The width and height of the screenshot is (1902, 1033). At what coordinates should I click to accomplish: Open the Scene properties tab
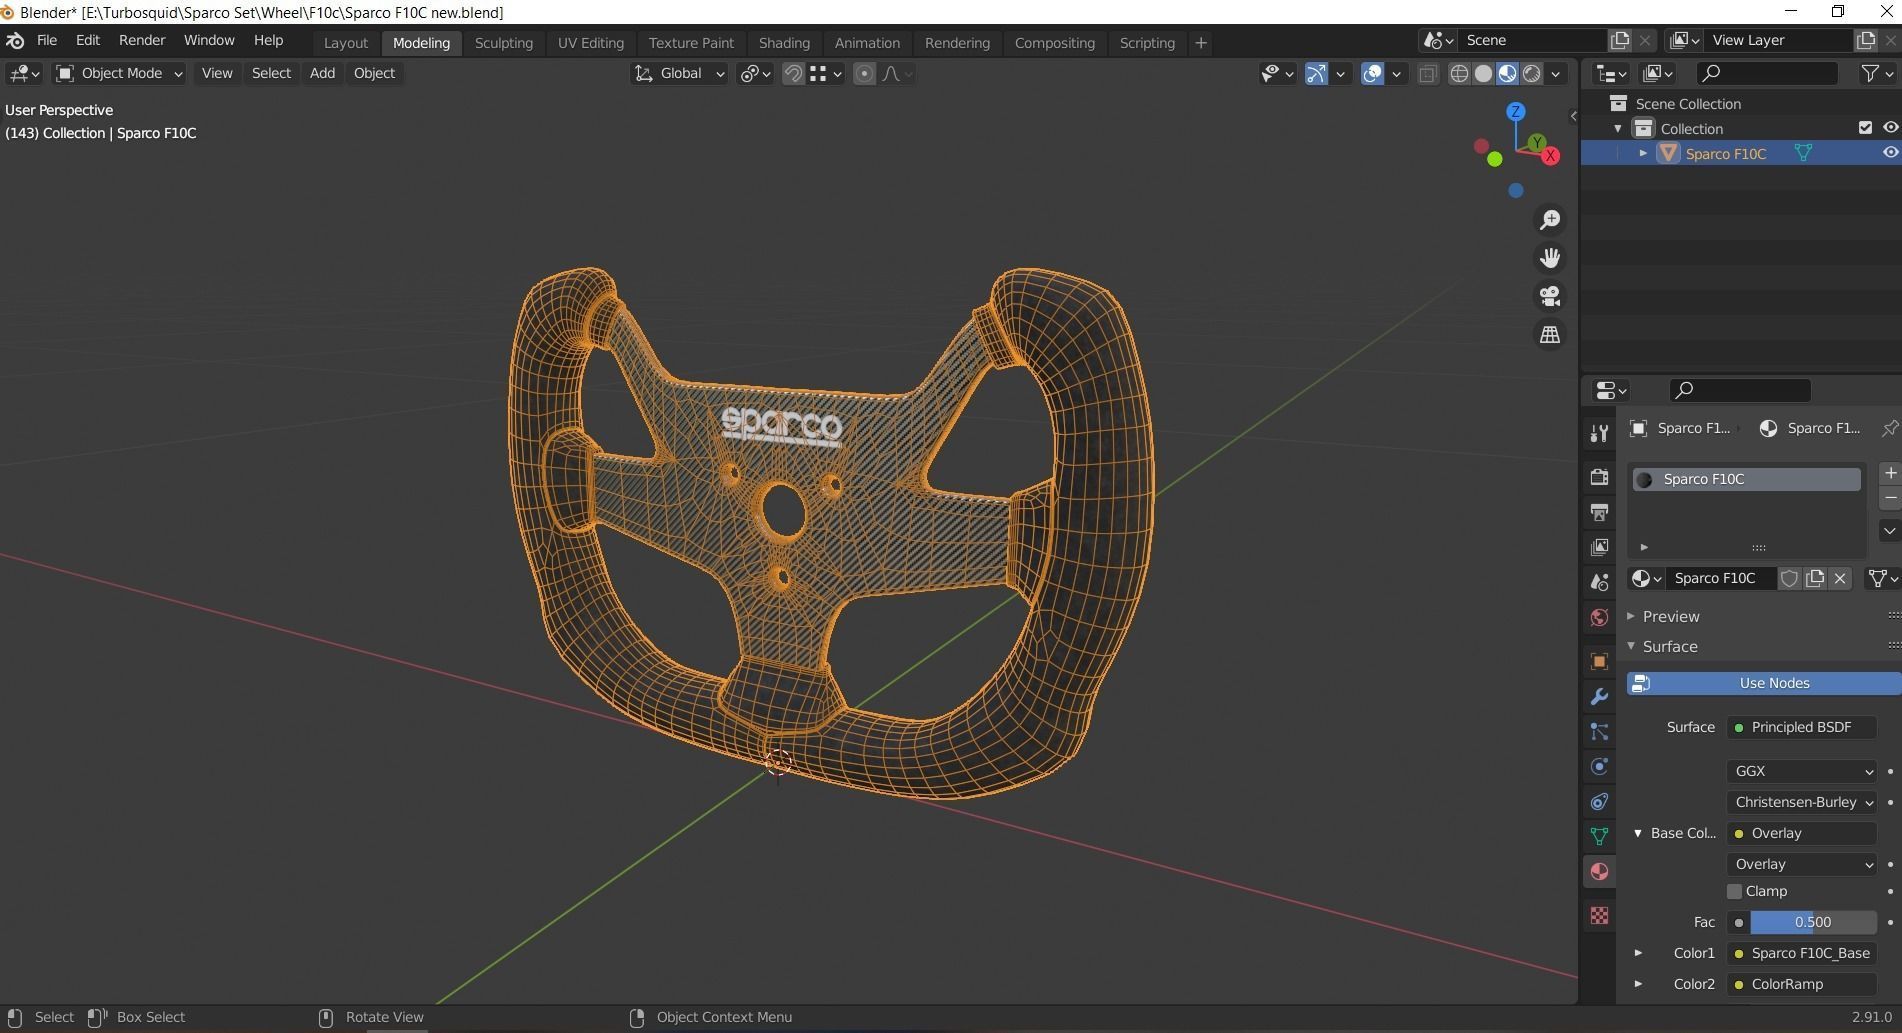point(1599,582)
